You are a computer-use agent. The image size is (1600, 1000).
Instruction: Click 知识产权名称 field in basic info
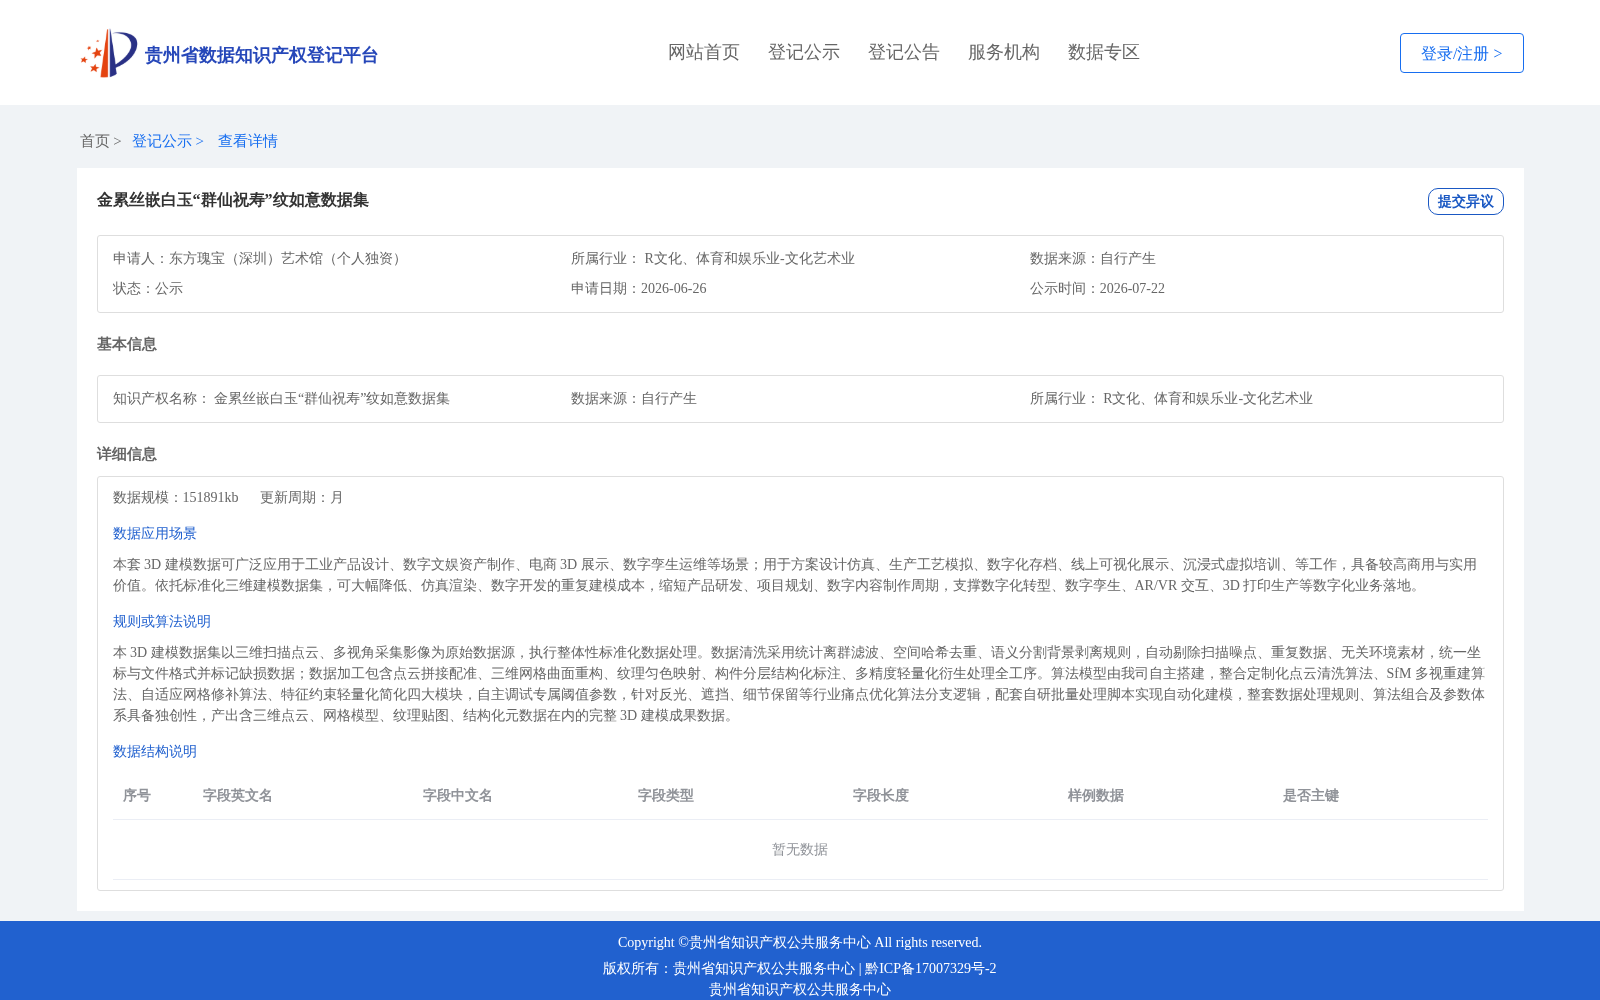click(x=281, y=398)
